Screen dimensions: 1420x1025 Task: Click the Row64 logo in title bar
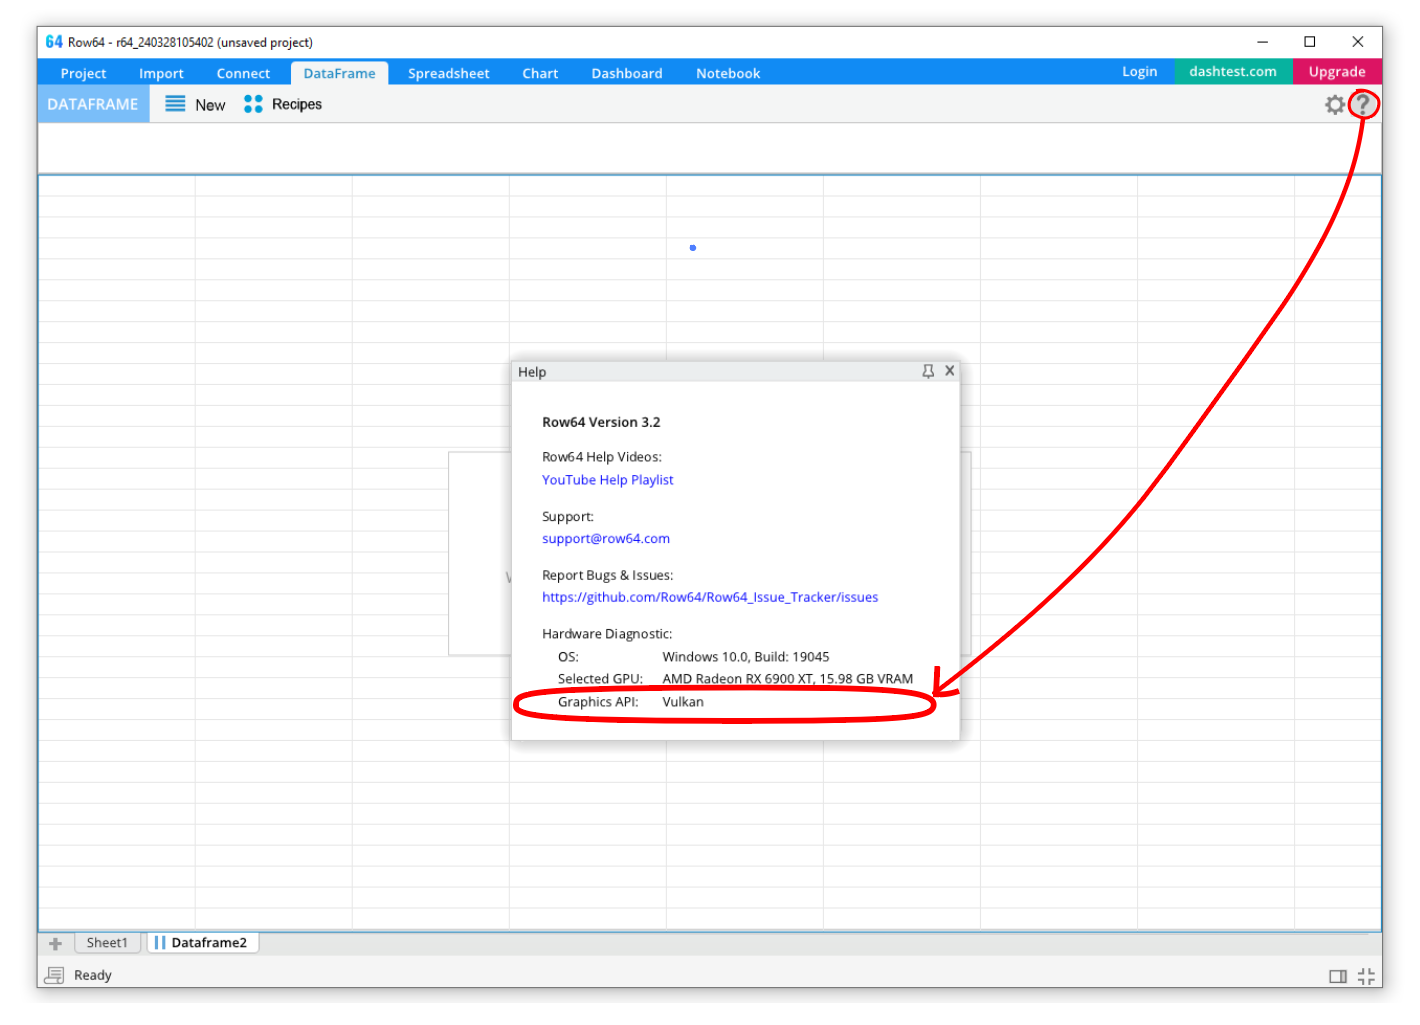(x=54, y=42)
